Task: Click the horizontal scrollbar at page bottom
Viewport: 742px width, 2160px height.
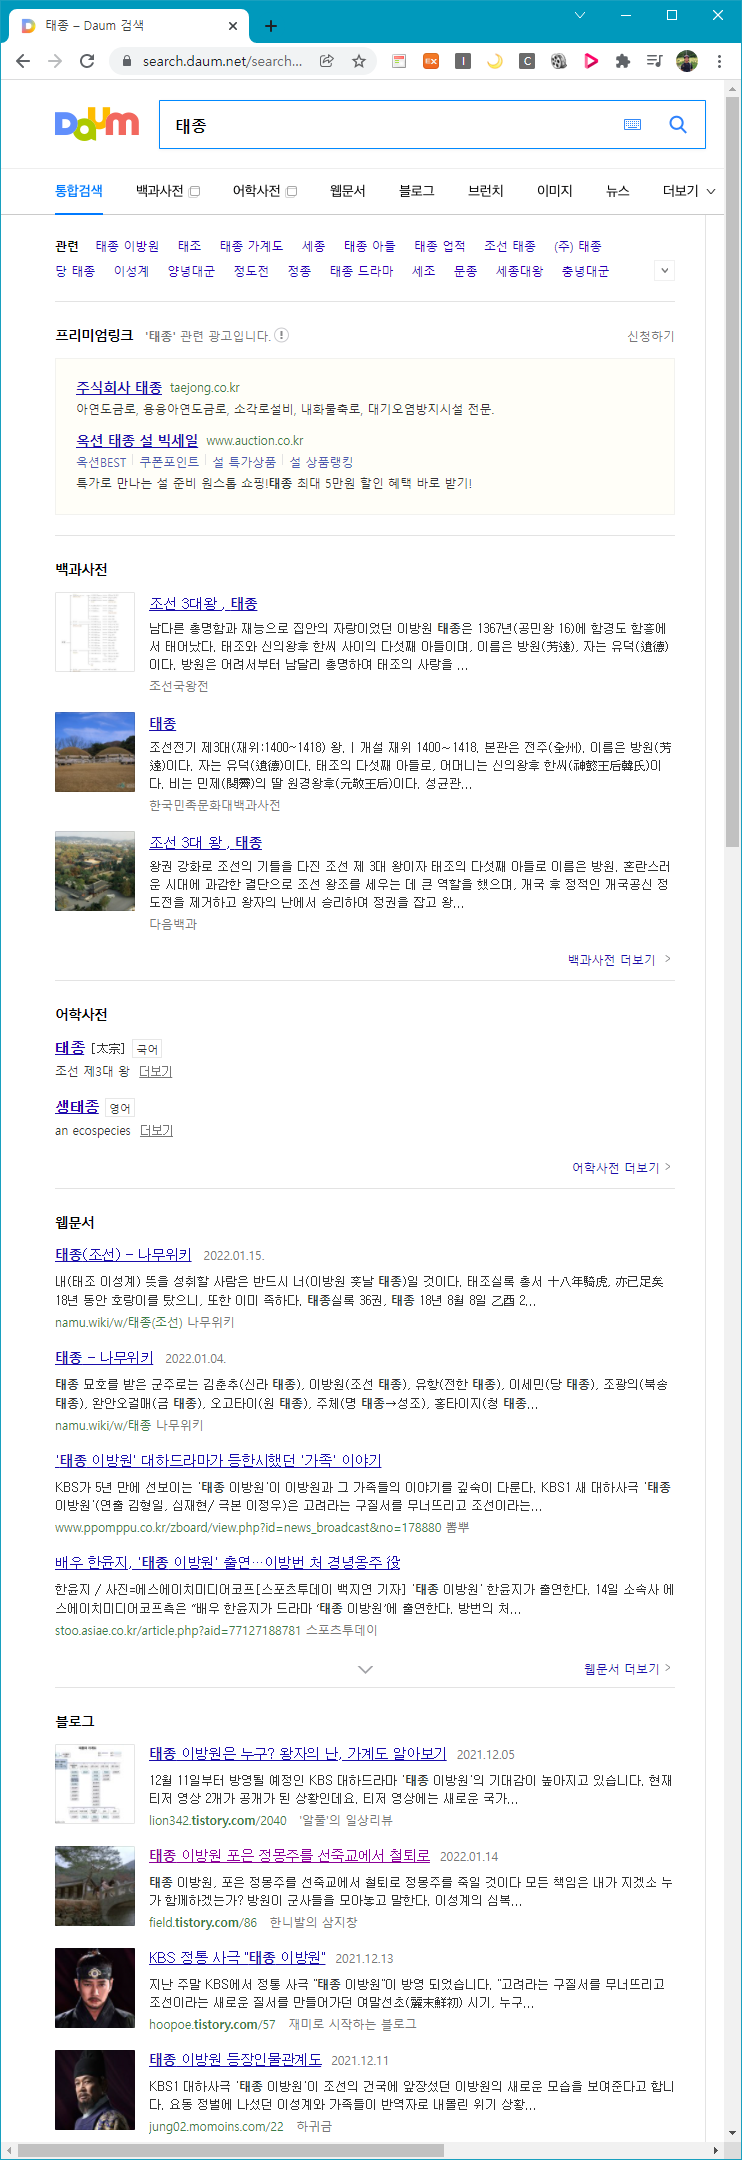Action: pos(230,2150)
